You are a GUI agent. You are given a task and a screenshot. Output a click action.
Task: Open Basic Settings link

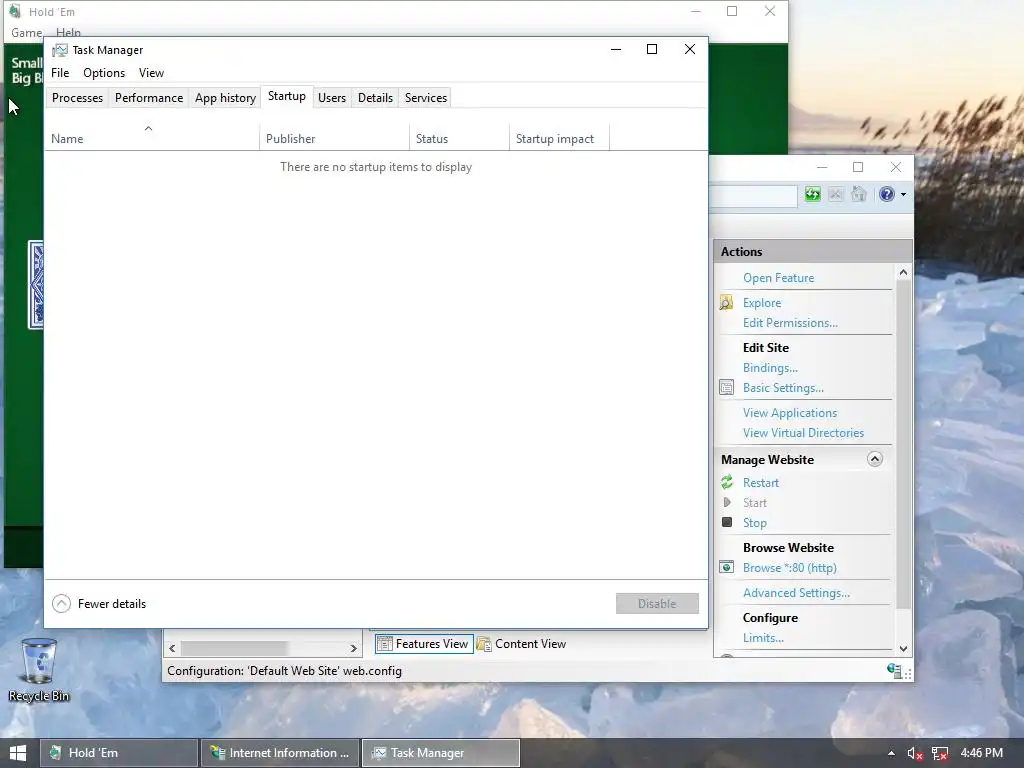(x=783, y=388)
